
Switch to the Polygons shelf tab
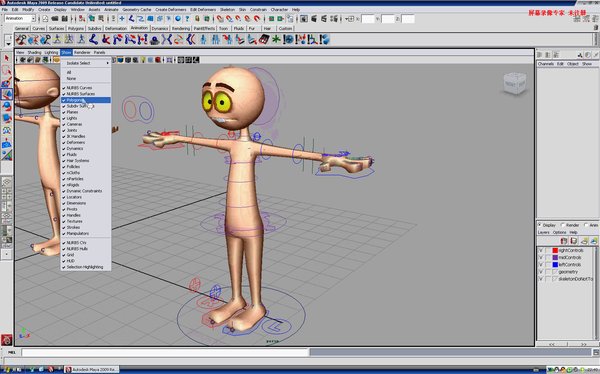(x=76, y=29)
